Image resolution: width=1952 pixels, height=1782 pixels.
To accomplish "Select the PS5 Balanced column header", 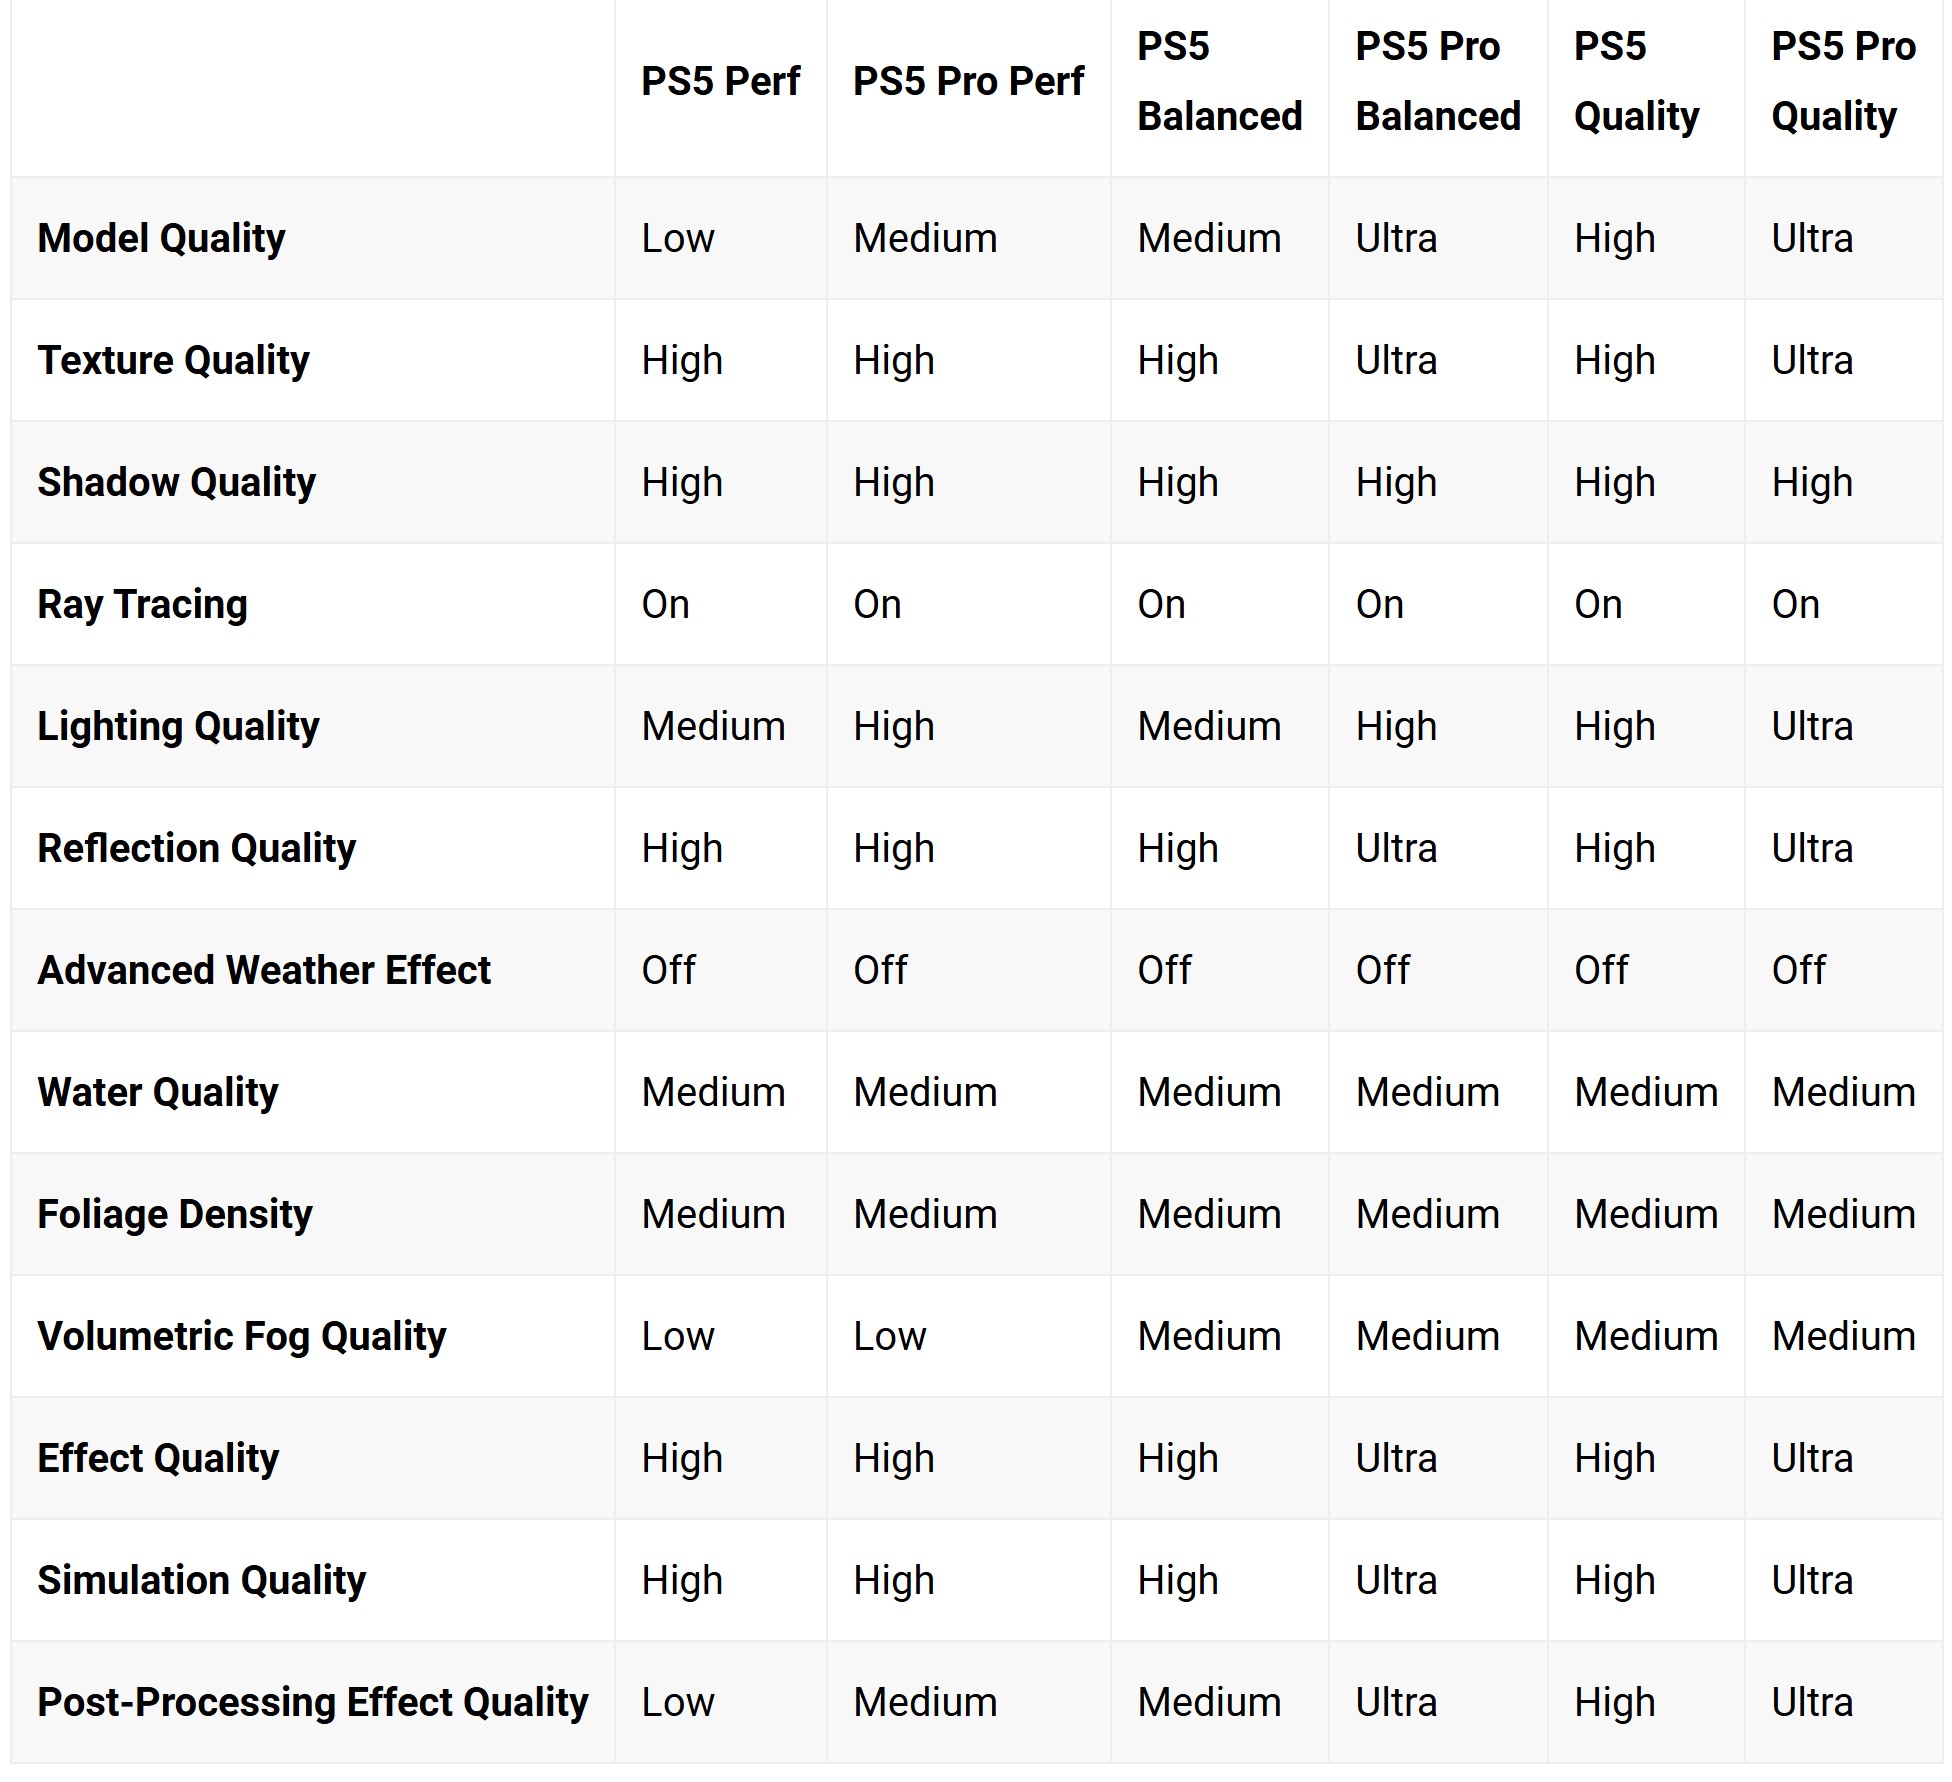I will [x=1219, y=81].
